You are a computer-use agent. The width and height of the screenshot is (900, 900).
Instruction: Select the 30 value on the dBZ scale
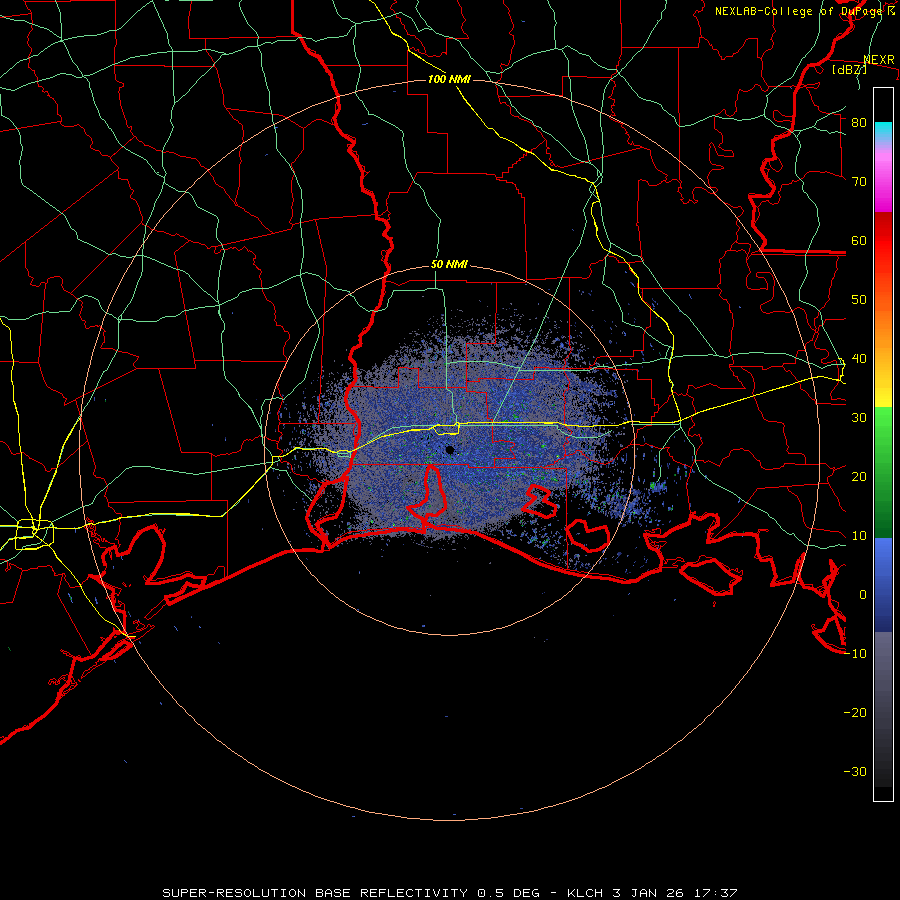(859, 418)
